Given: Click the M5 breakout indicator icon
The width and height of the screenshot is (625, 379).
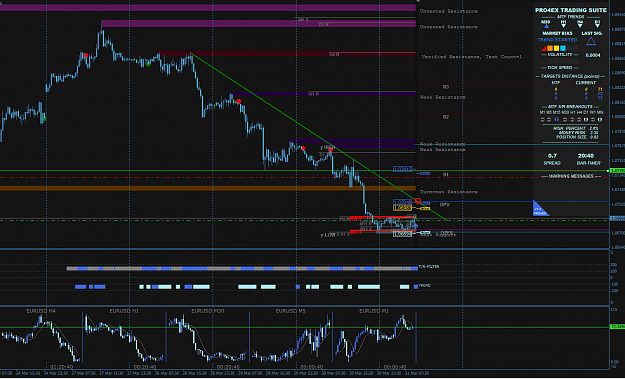Looking at the screenshot, I should tap(549, 120).
